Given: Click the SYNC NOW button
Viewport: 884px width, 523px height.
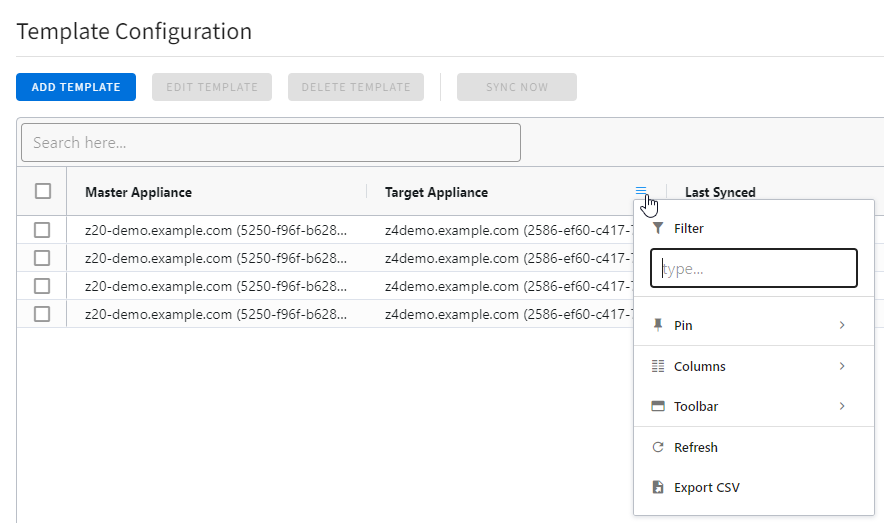Looking at the screenshot, I should pyautogui.click(x=517, y=87).
